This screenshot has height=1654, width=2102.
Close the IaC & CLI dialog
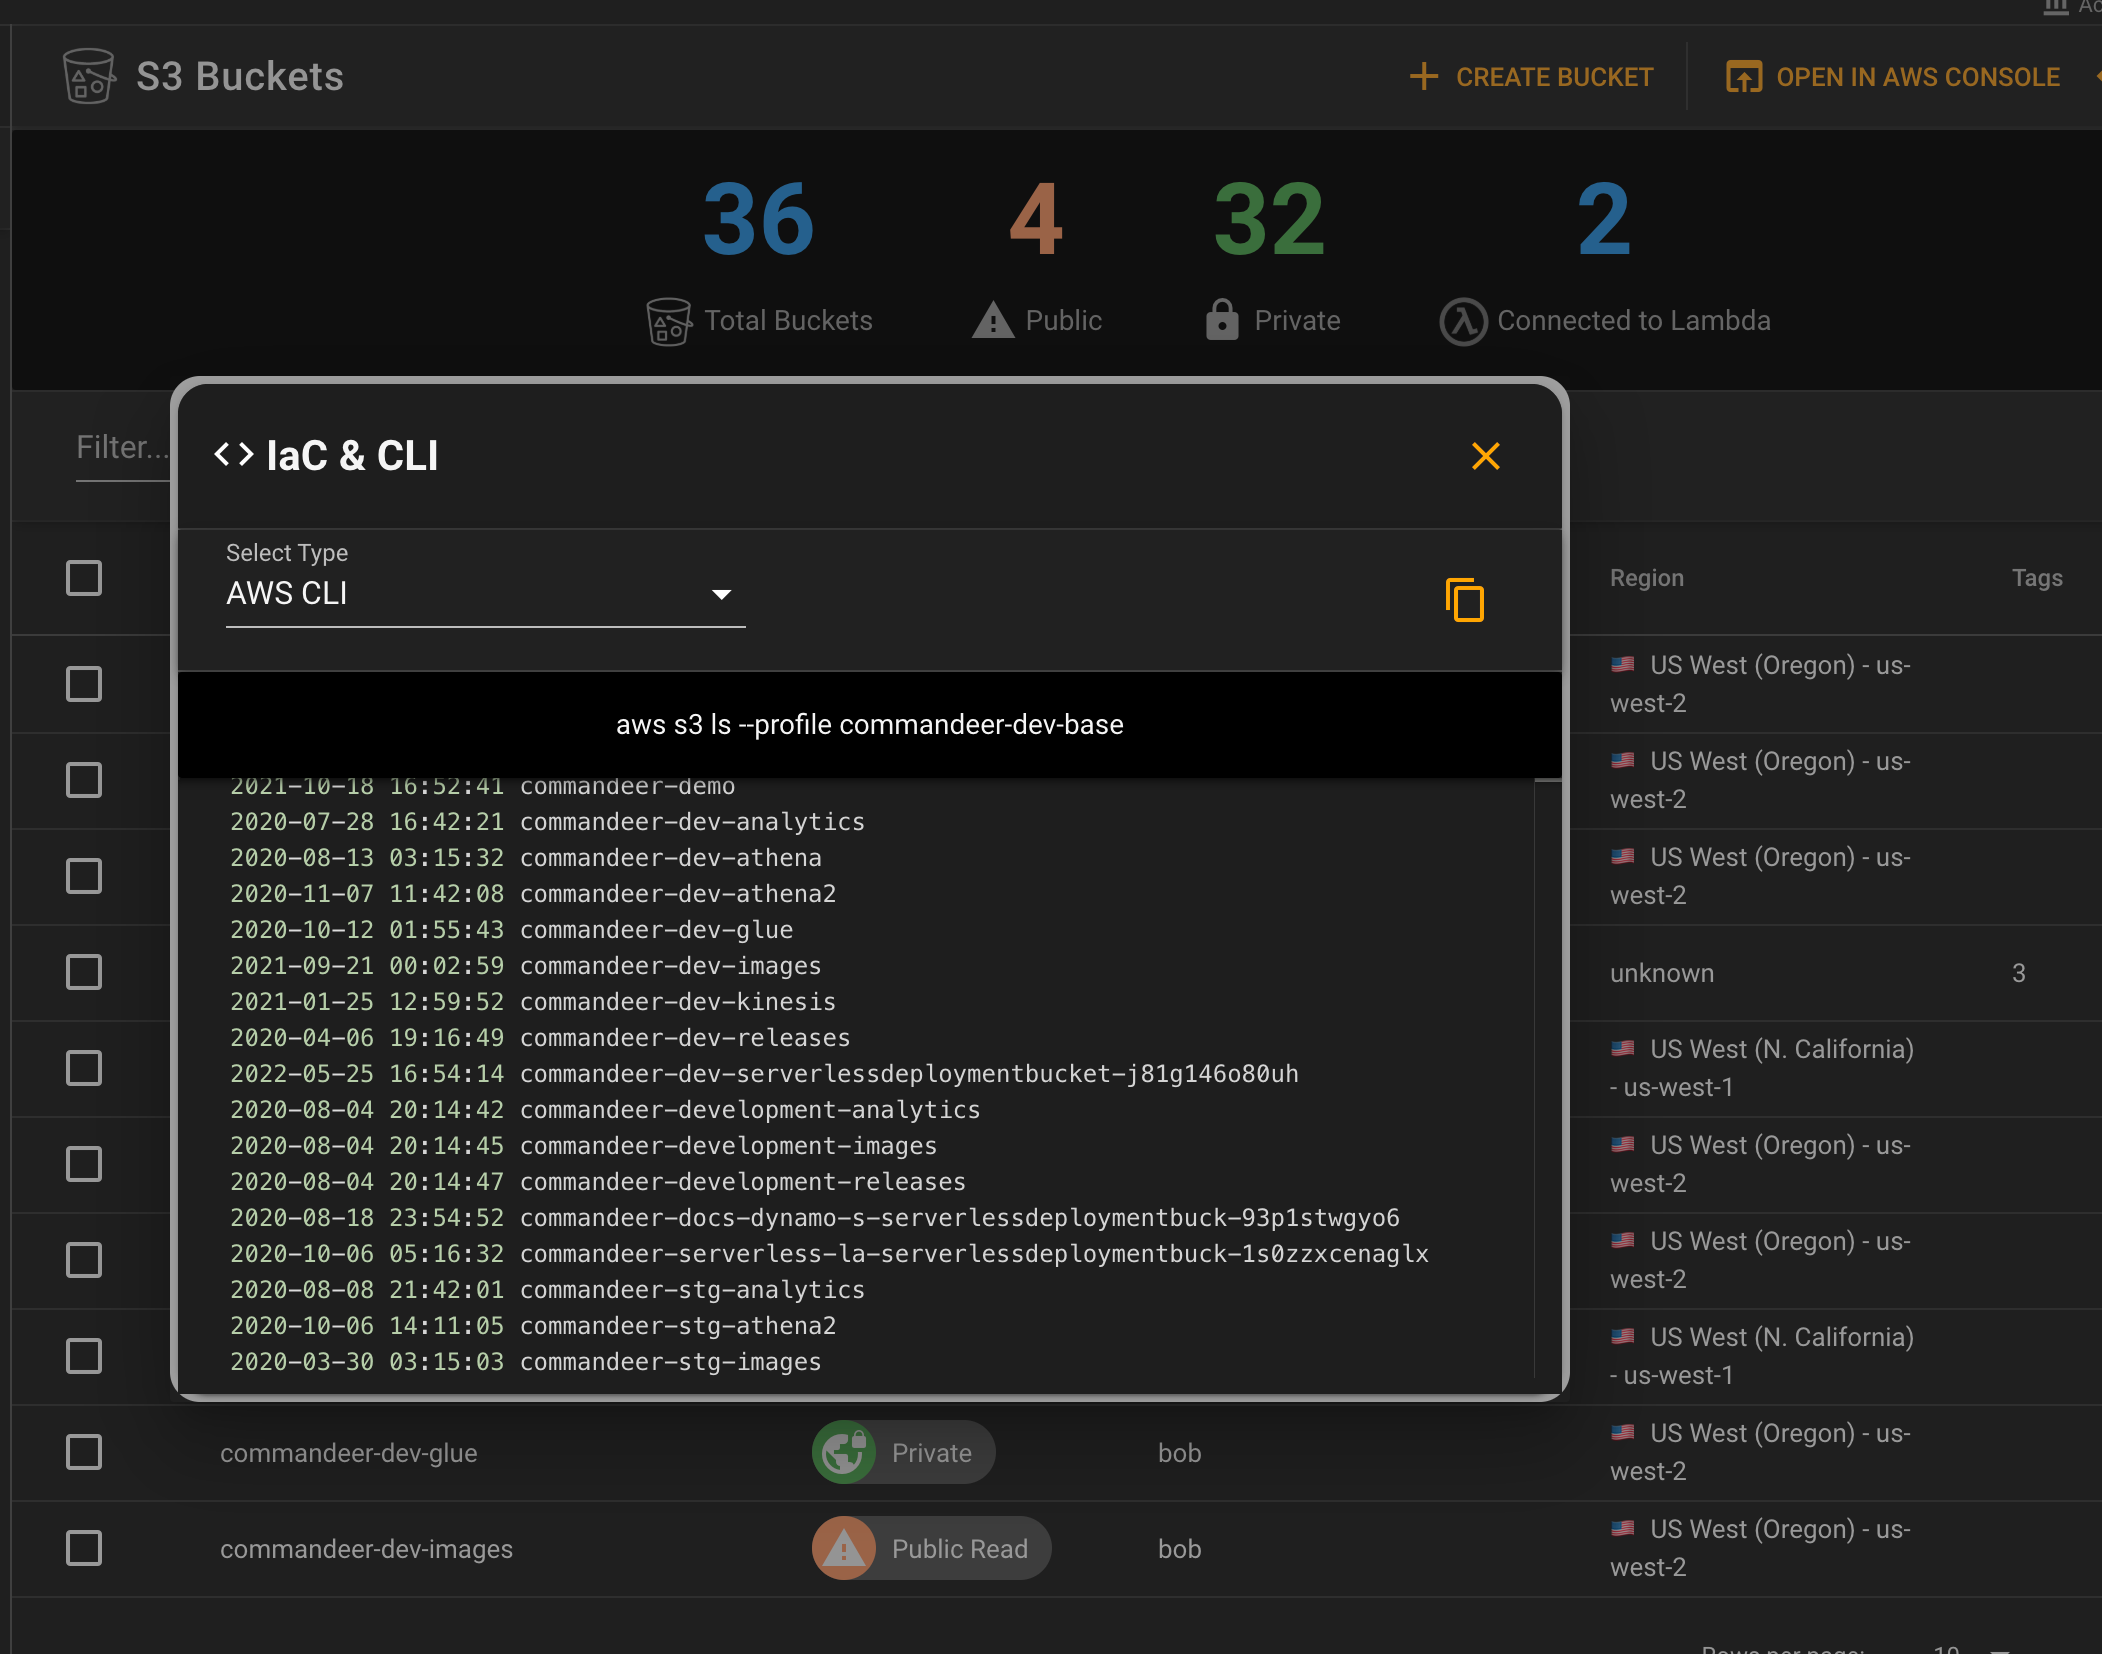[x=1486, y=456]
